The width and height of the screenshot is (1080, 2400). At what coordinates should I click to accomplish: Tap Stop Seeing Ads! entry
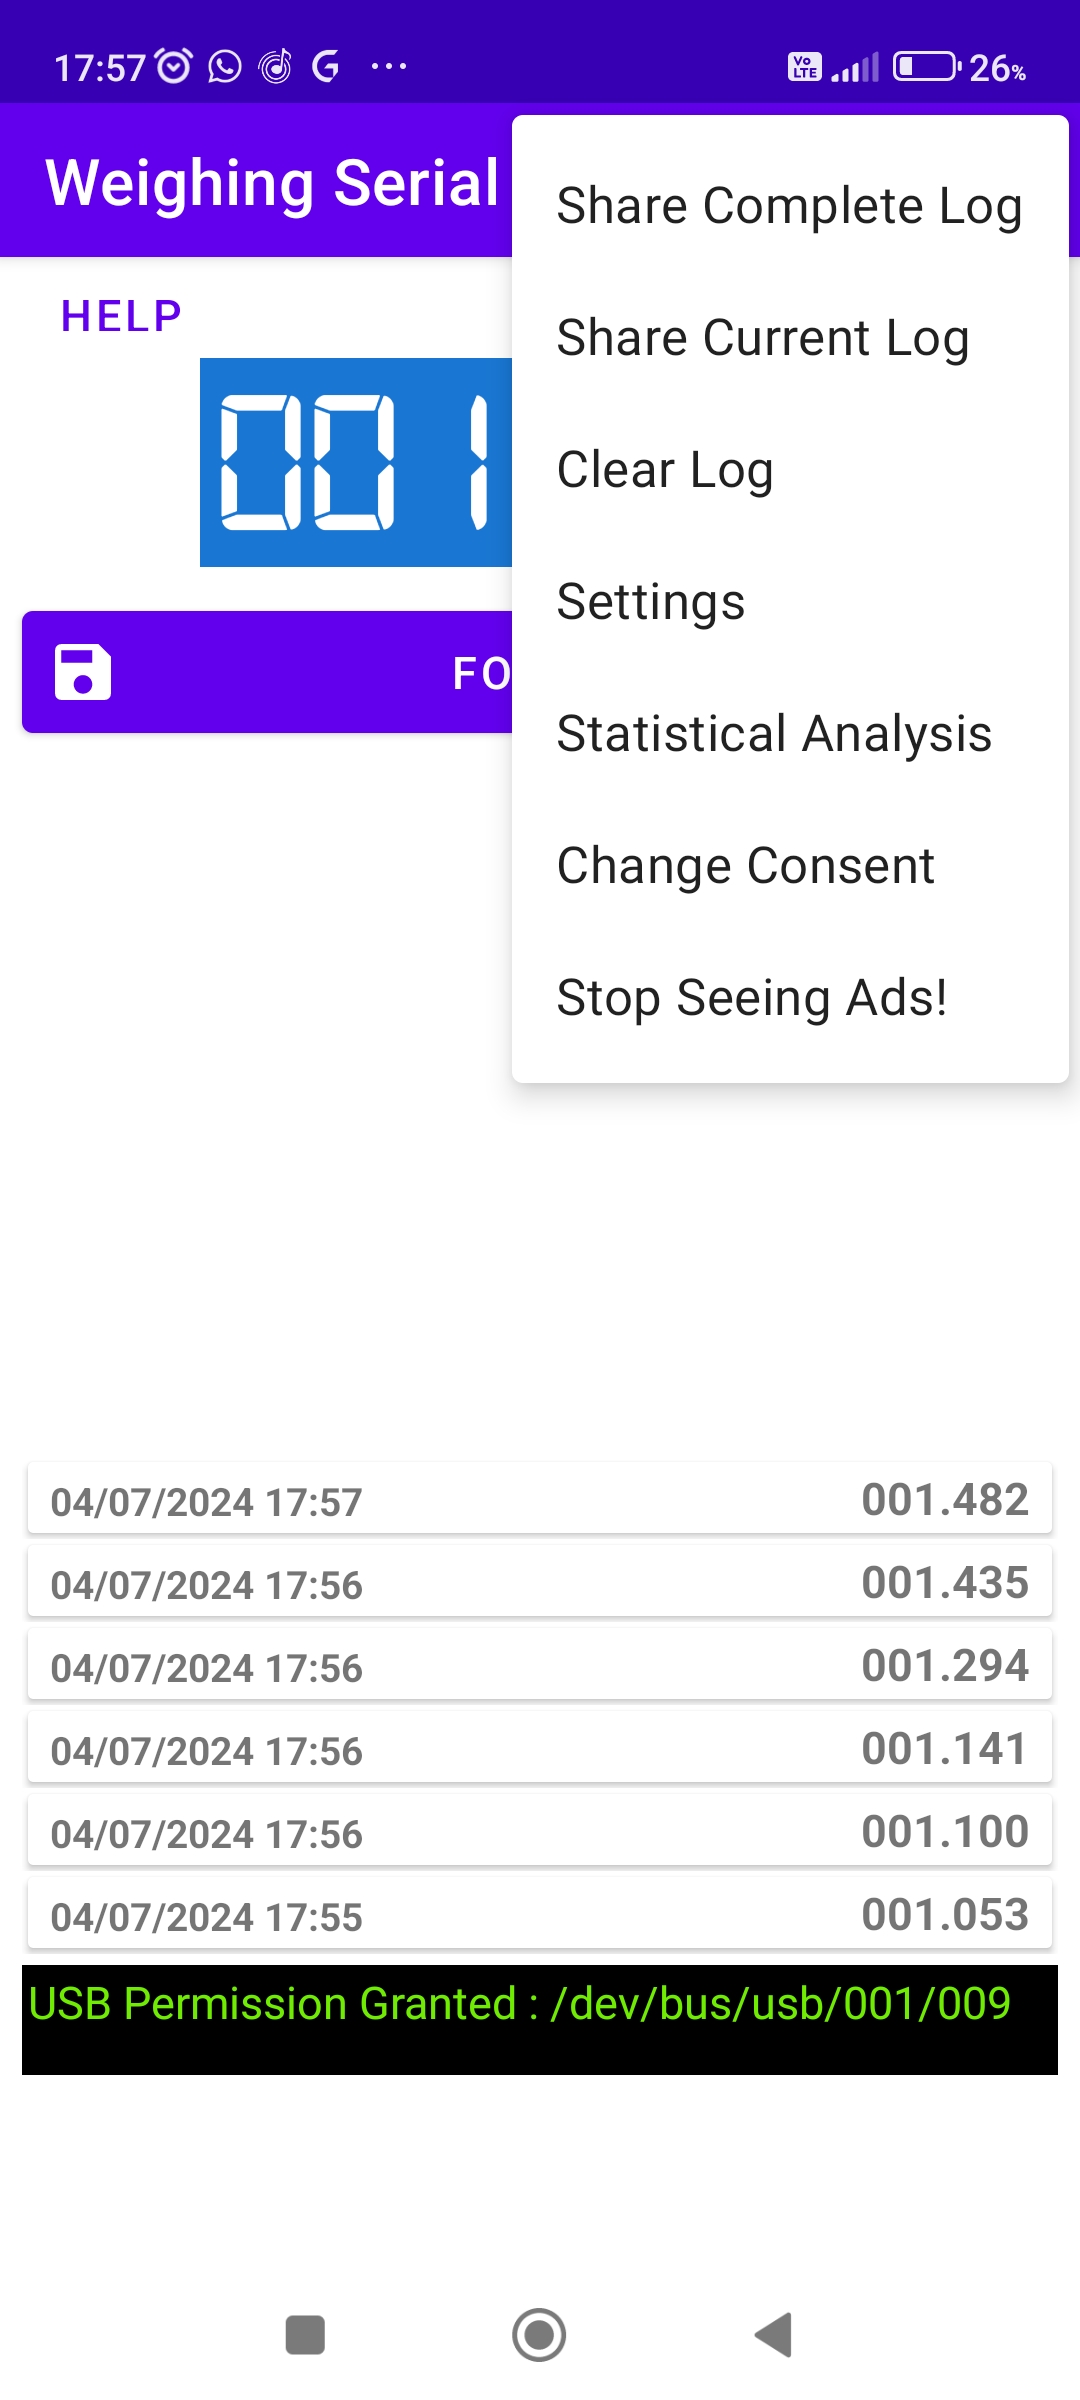pyautogui.click(x=752, y=998)
